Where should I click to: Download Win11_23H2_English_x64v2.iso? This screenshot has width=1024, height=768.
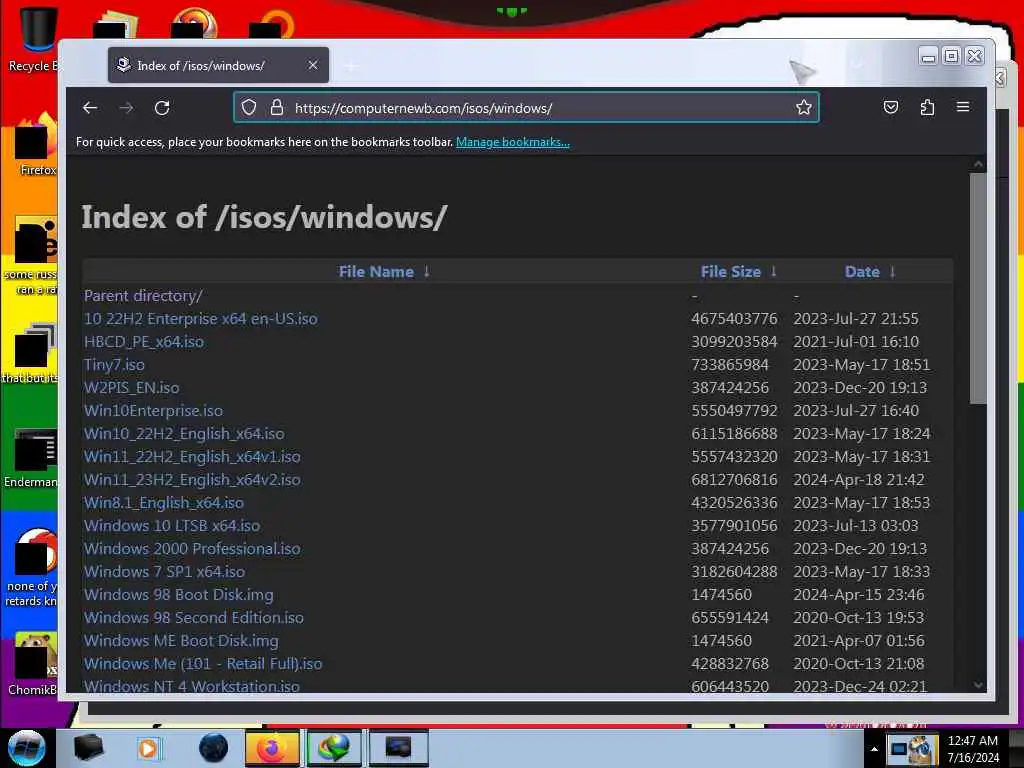[192, 479]
